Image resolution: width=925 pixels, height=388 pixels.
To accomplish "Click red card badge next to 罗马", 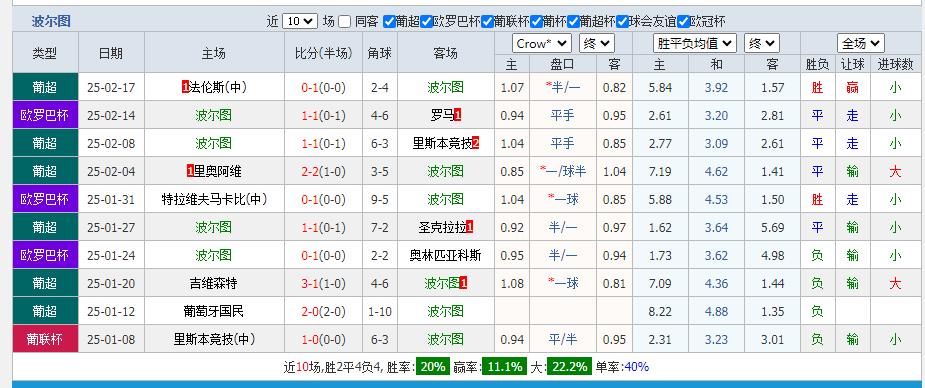I will click(x=458, y=116).
